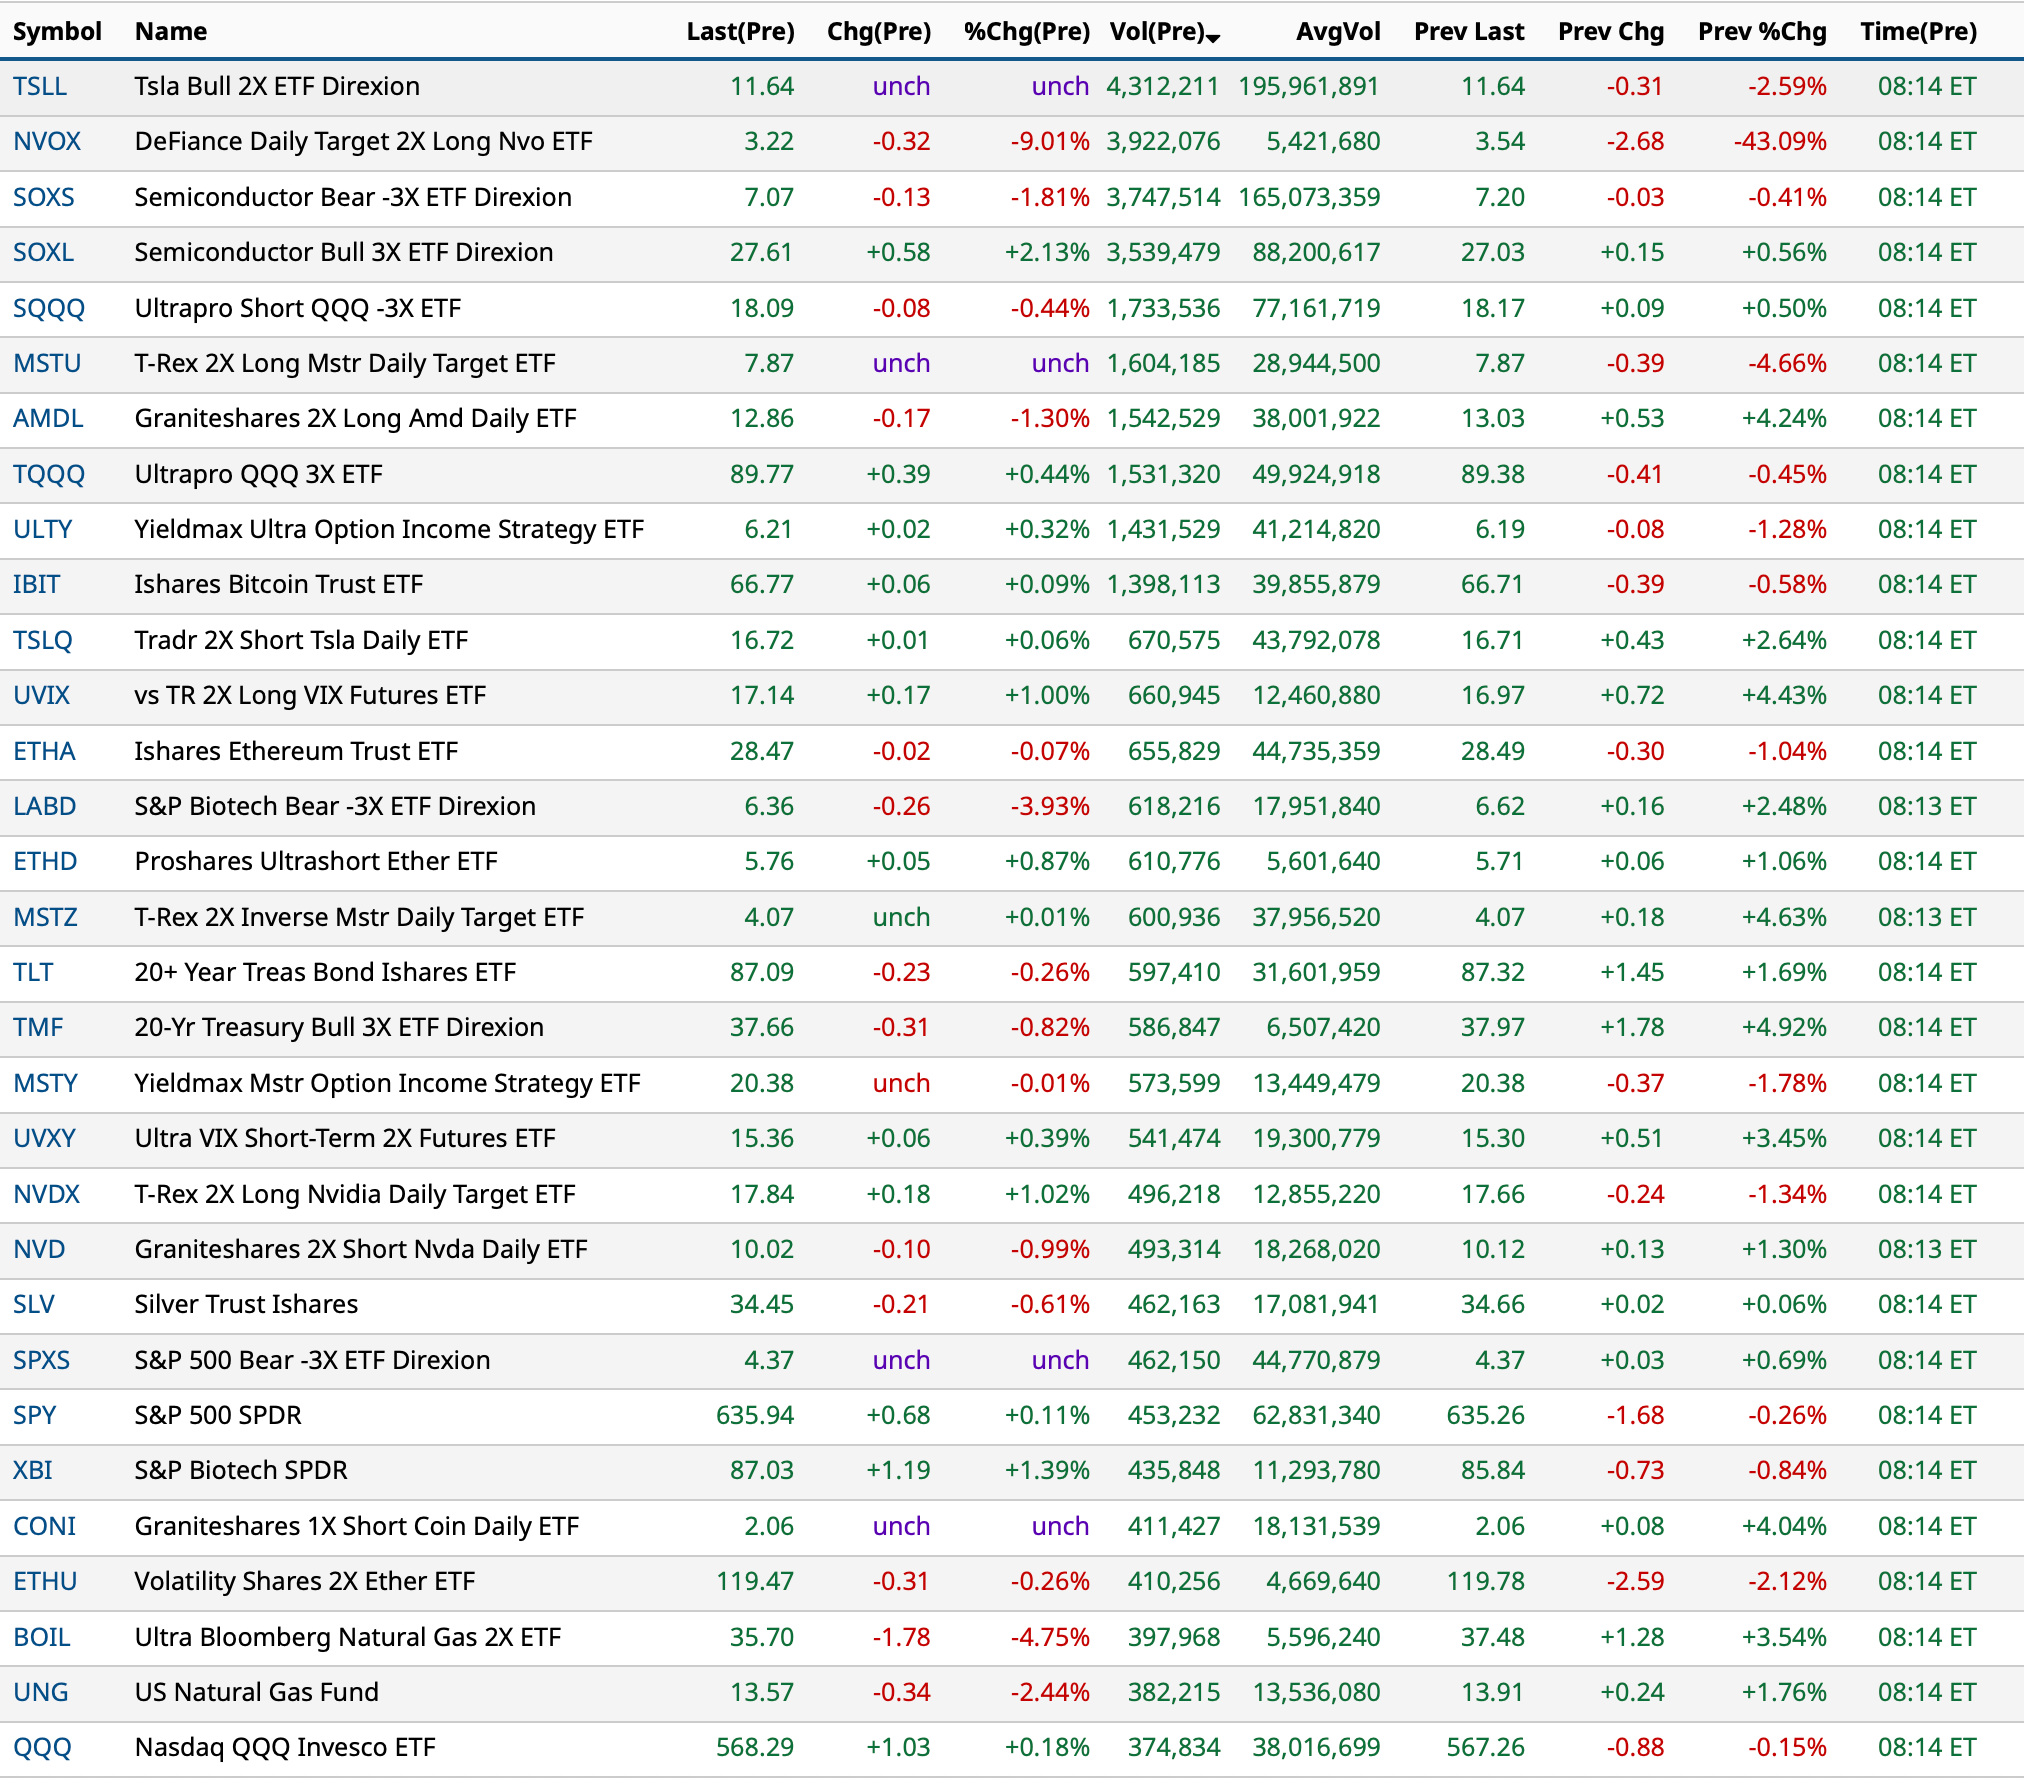The height and width of the screenshot is (1778, 2024).
Task: Open the QQQ ticker link
Action: [x=42, y=1748]
